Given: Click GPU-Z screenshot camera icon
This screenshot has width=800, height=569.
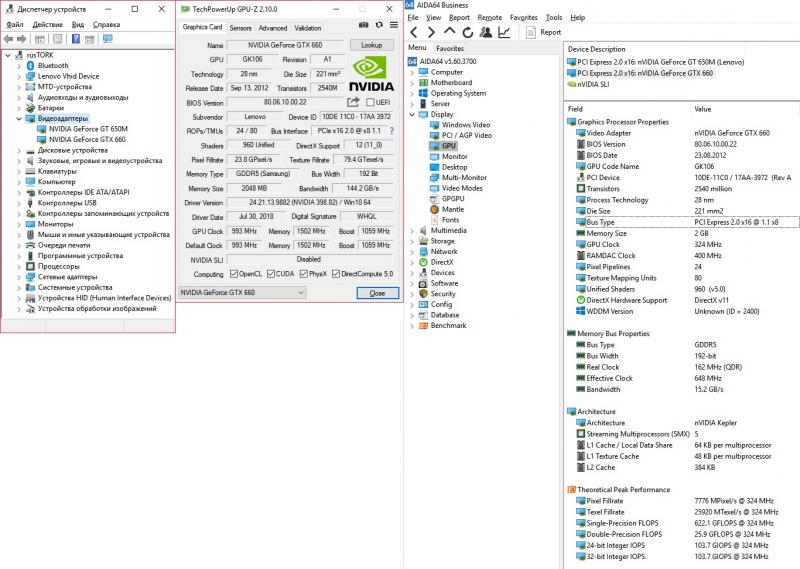Looking at the screenshot, I should click(363, 25).
